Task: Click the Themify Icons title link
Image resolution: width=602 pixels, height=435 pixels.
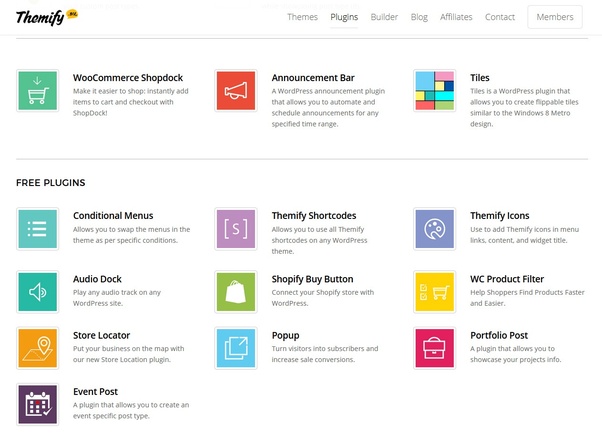Action: tap(500, 216)
